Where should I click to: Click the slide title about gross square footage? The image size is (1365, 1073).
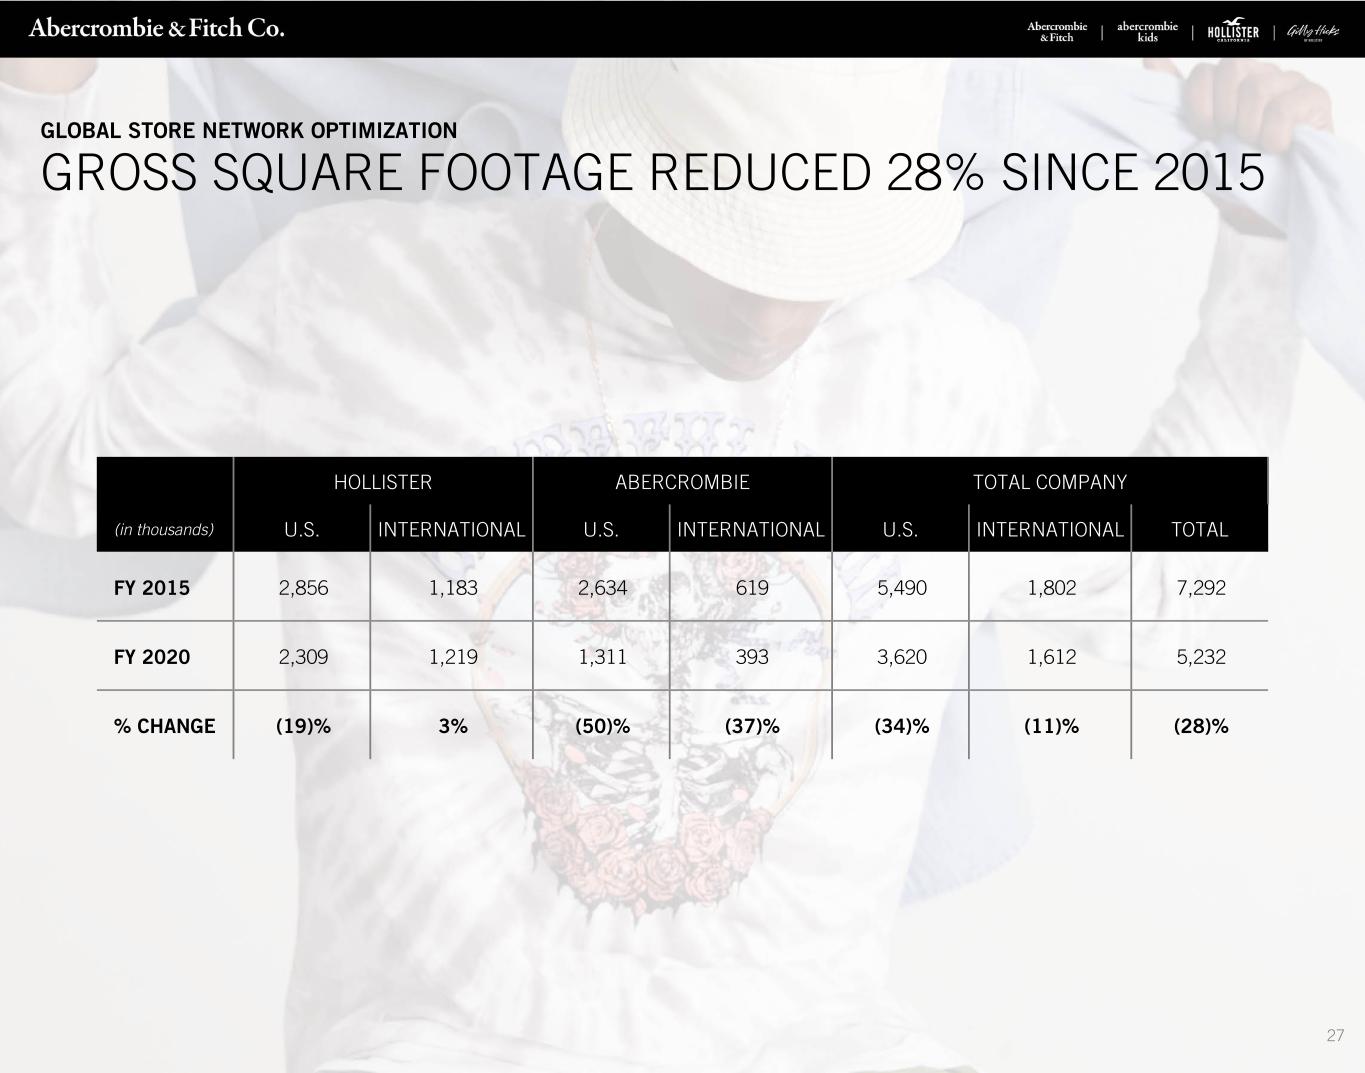coord(653,173)
